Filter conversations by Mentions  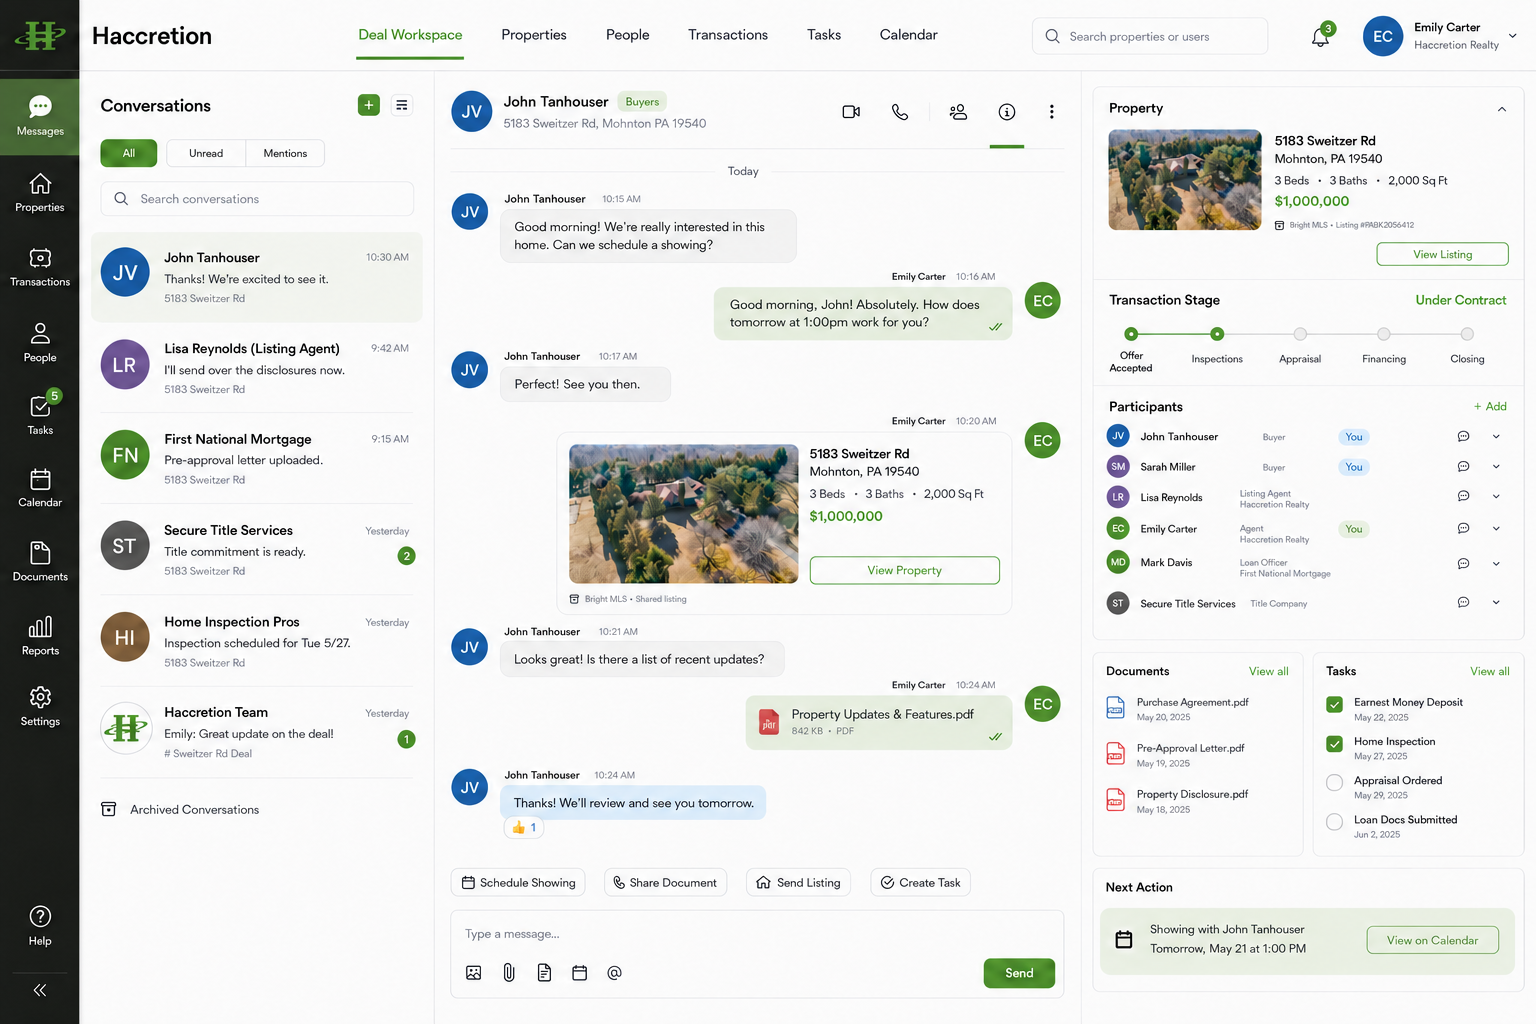(x=285, y=153)
